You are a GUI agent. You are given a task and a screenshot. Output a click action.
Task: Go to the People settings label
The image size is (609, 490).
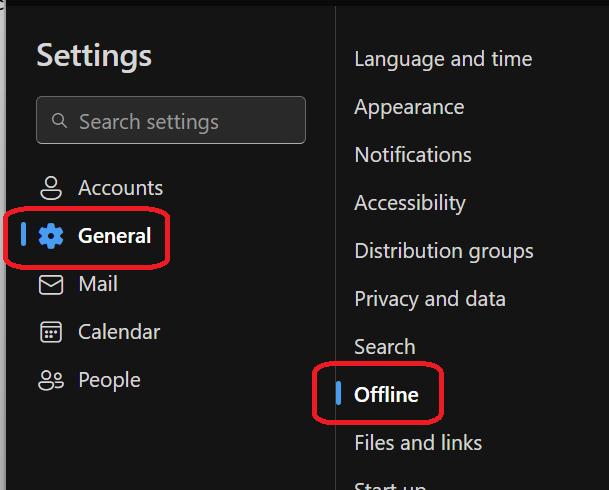click(109, 380)
